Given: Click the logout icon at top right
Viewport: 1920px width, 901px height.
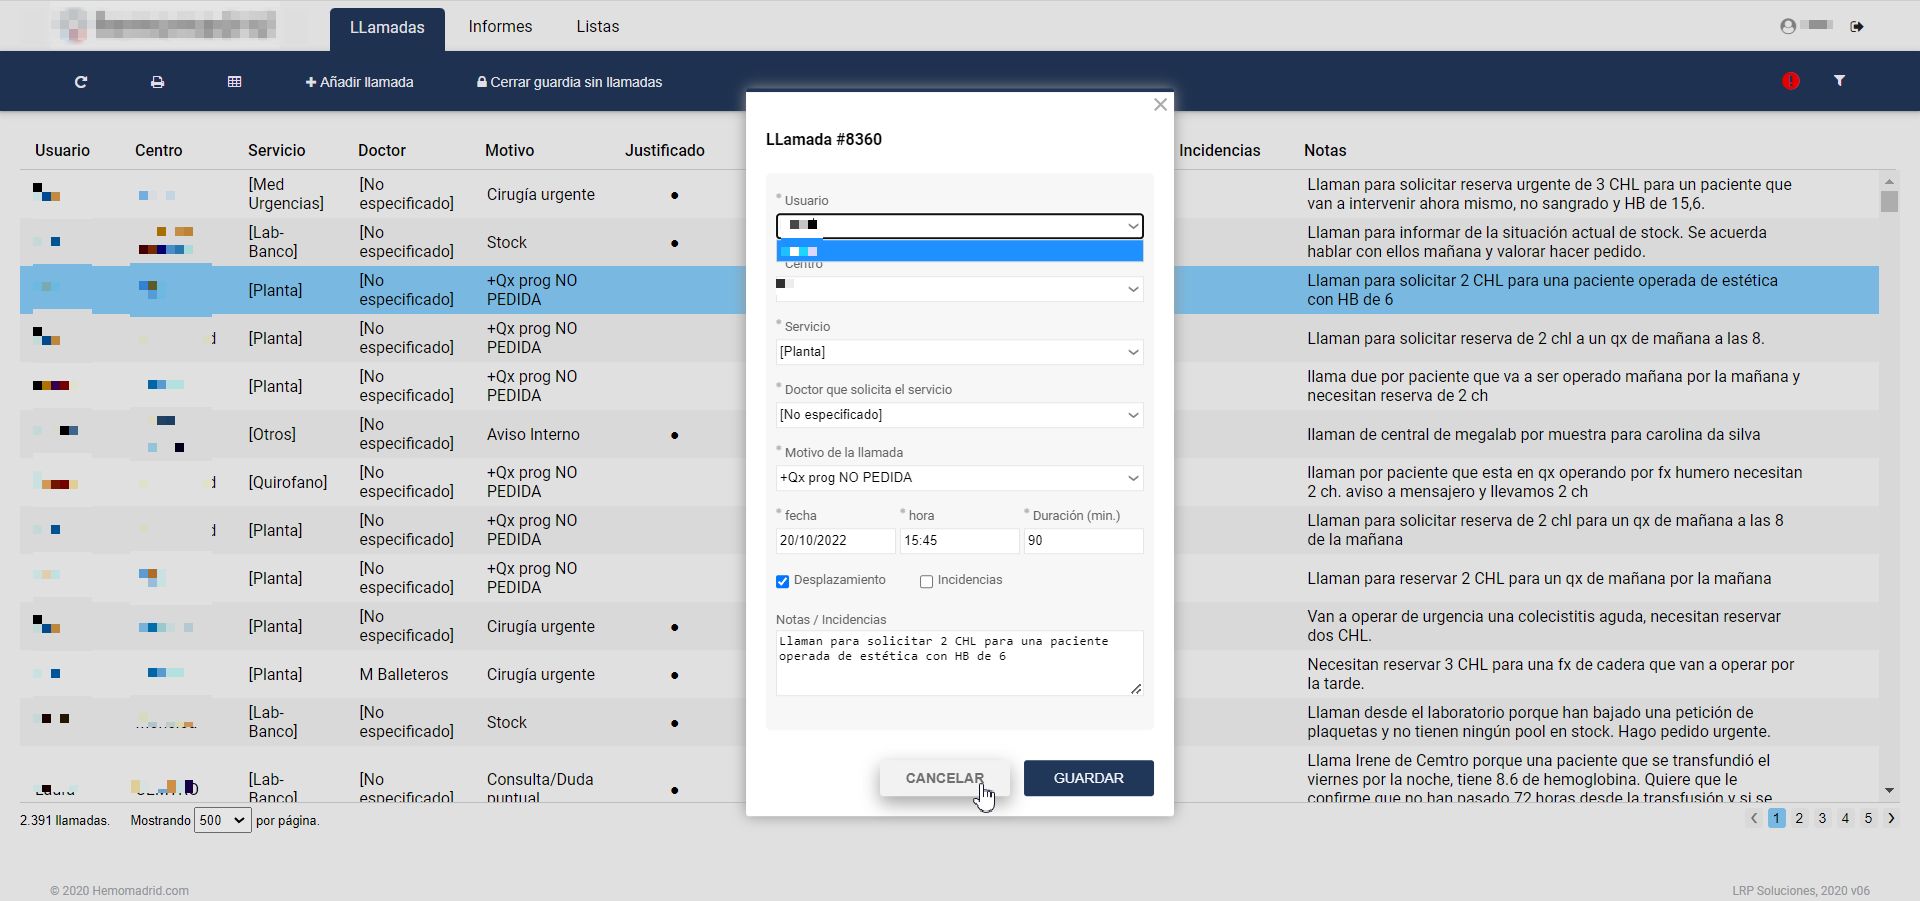Looking at the screenshot, I should click(1857, 26).
